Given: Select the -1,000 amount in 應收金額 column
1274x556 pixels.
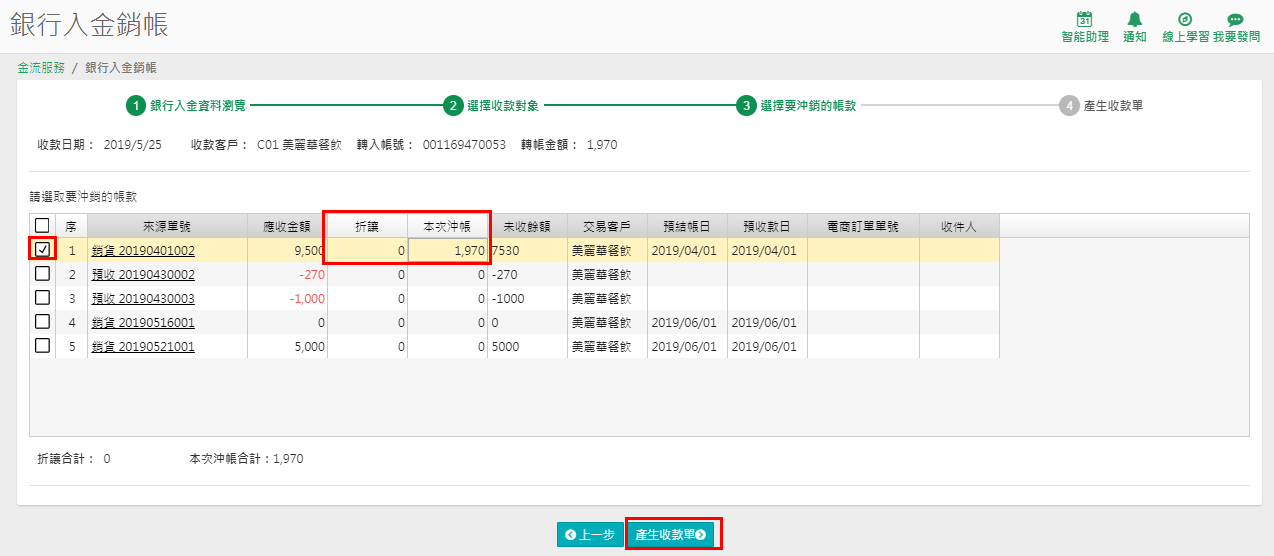Looking at the screenshot, I should (287, 298).
